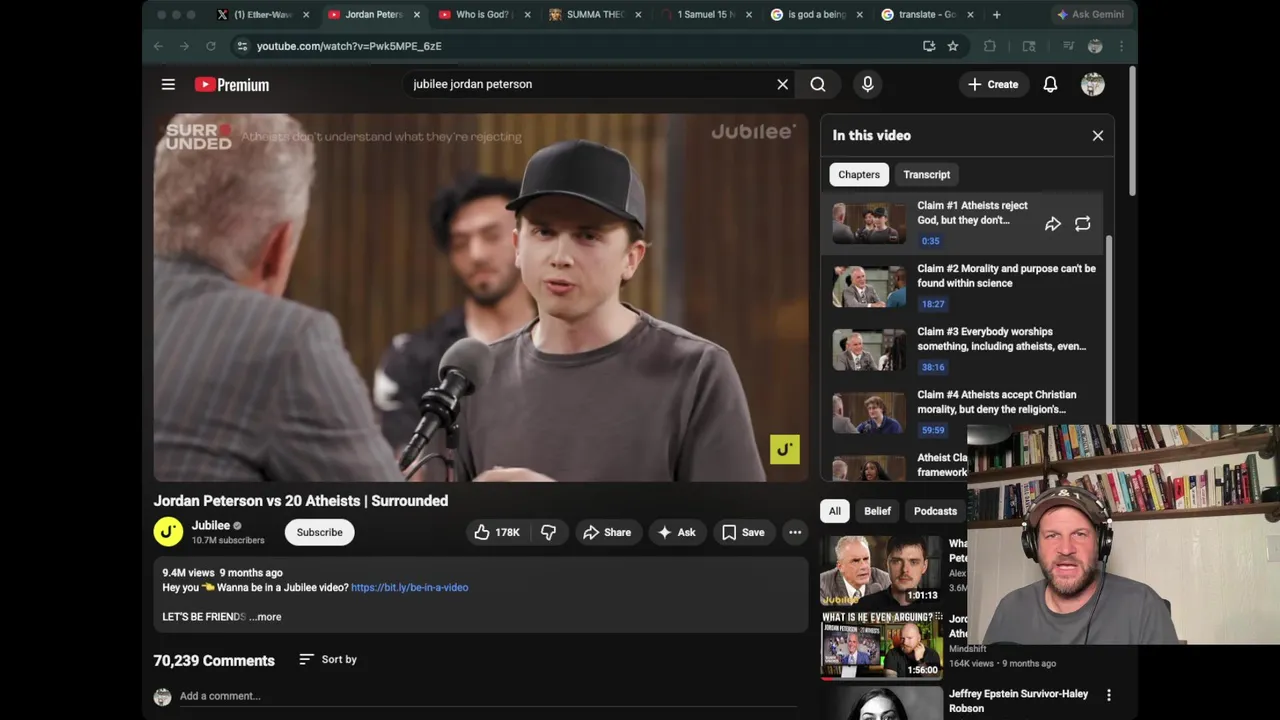The image size is (1280, 720).
Task: Bookmark this page with the star icon
Action: 953,46
